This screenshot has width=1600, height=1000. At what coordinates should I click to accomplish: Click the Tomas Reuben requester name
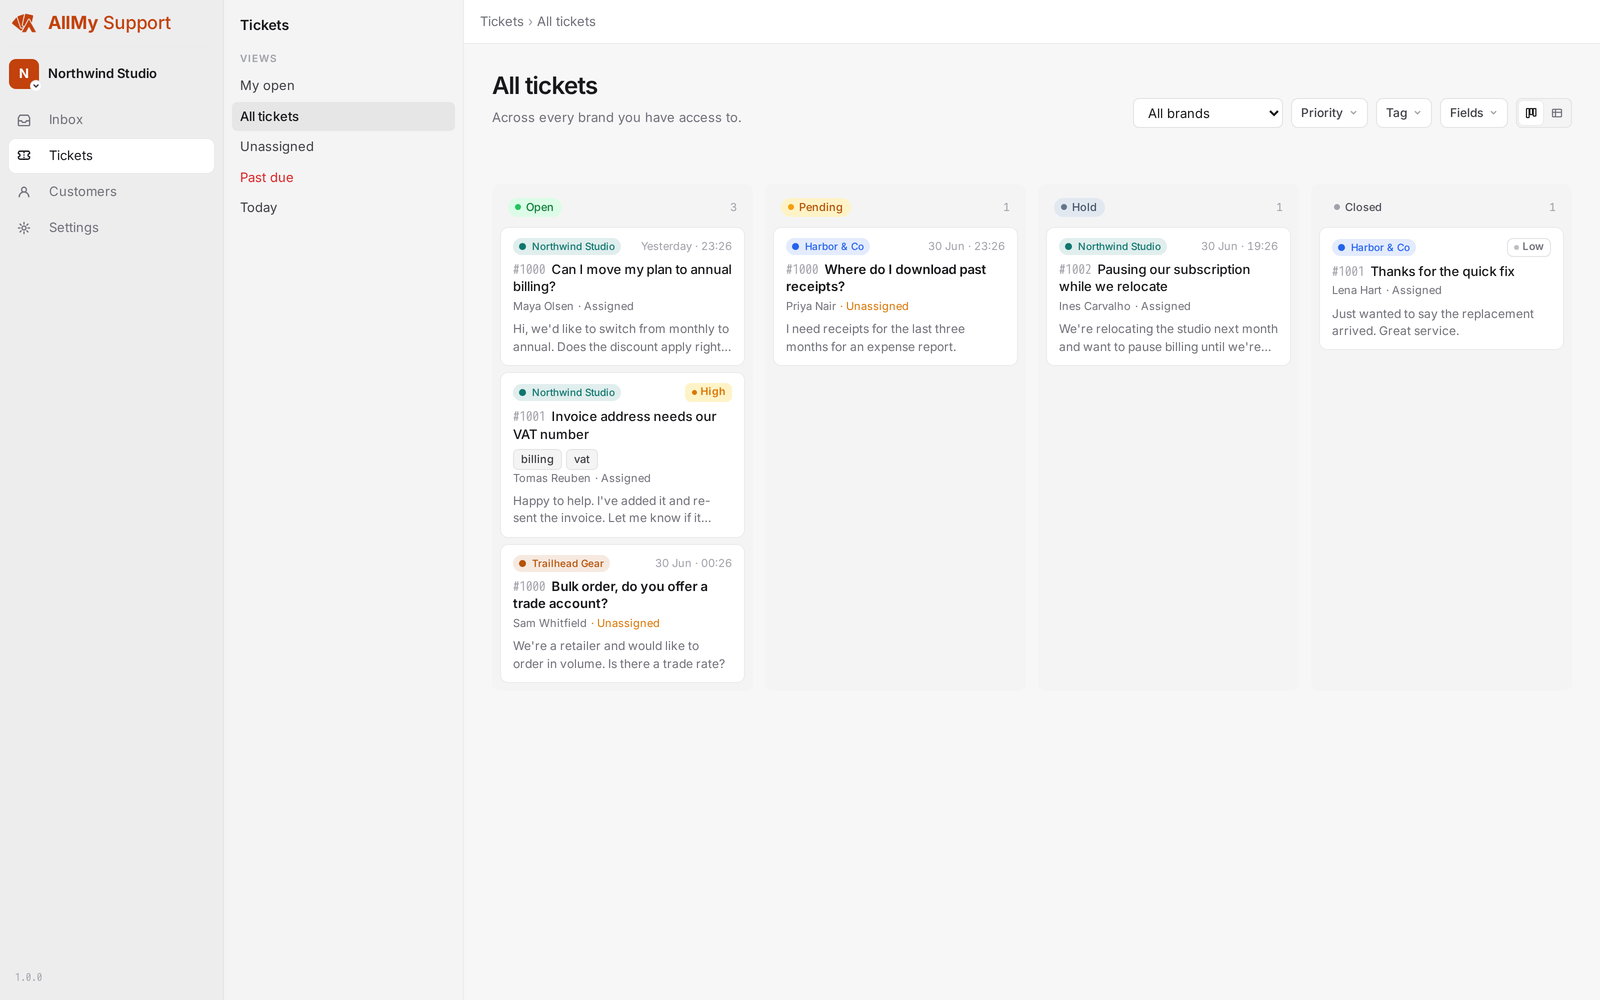552,479
